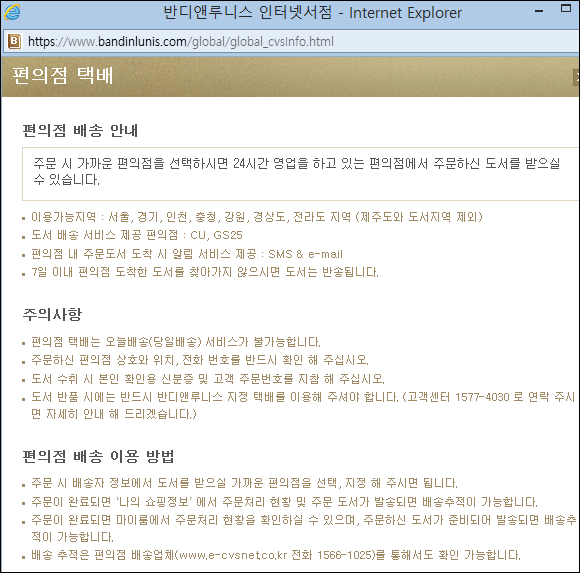Click the 편의점 배송 안내 heading

pyautogui.click(x=80, y=131)
